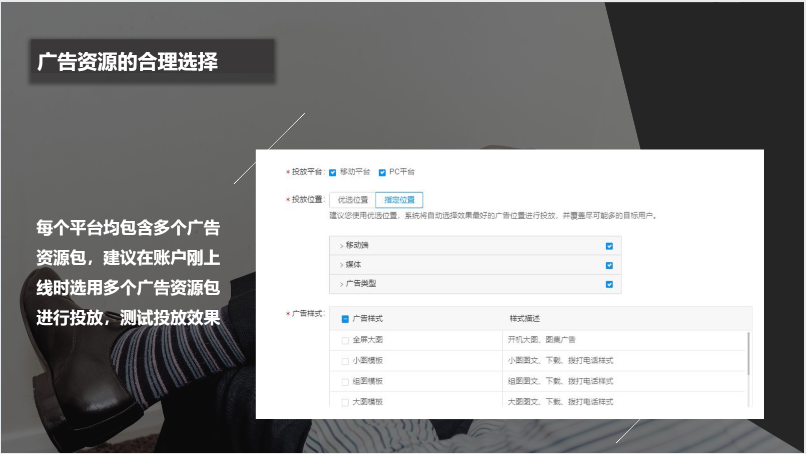
Task: Click the paragraph starting 每个平台均包含
Action: (128, 273)
